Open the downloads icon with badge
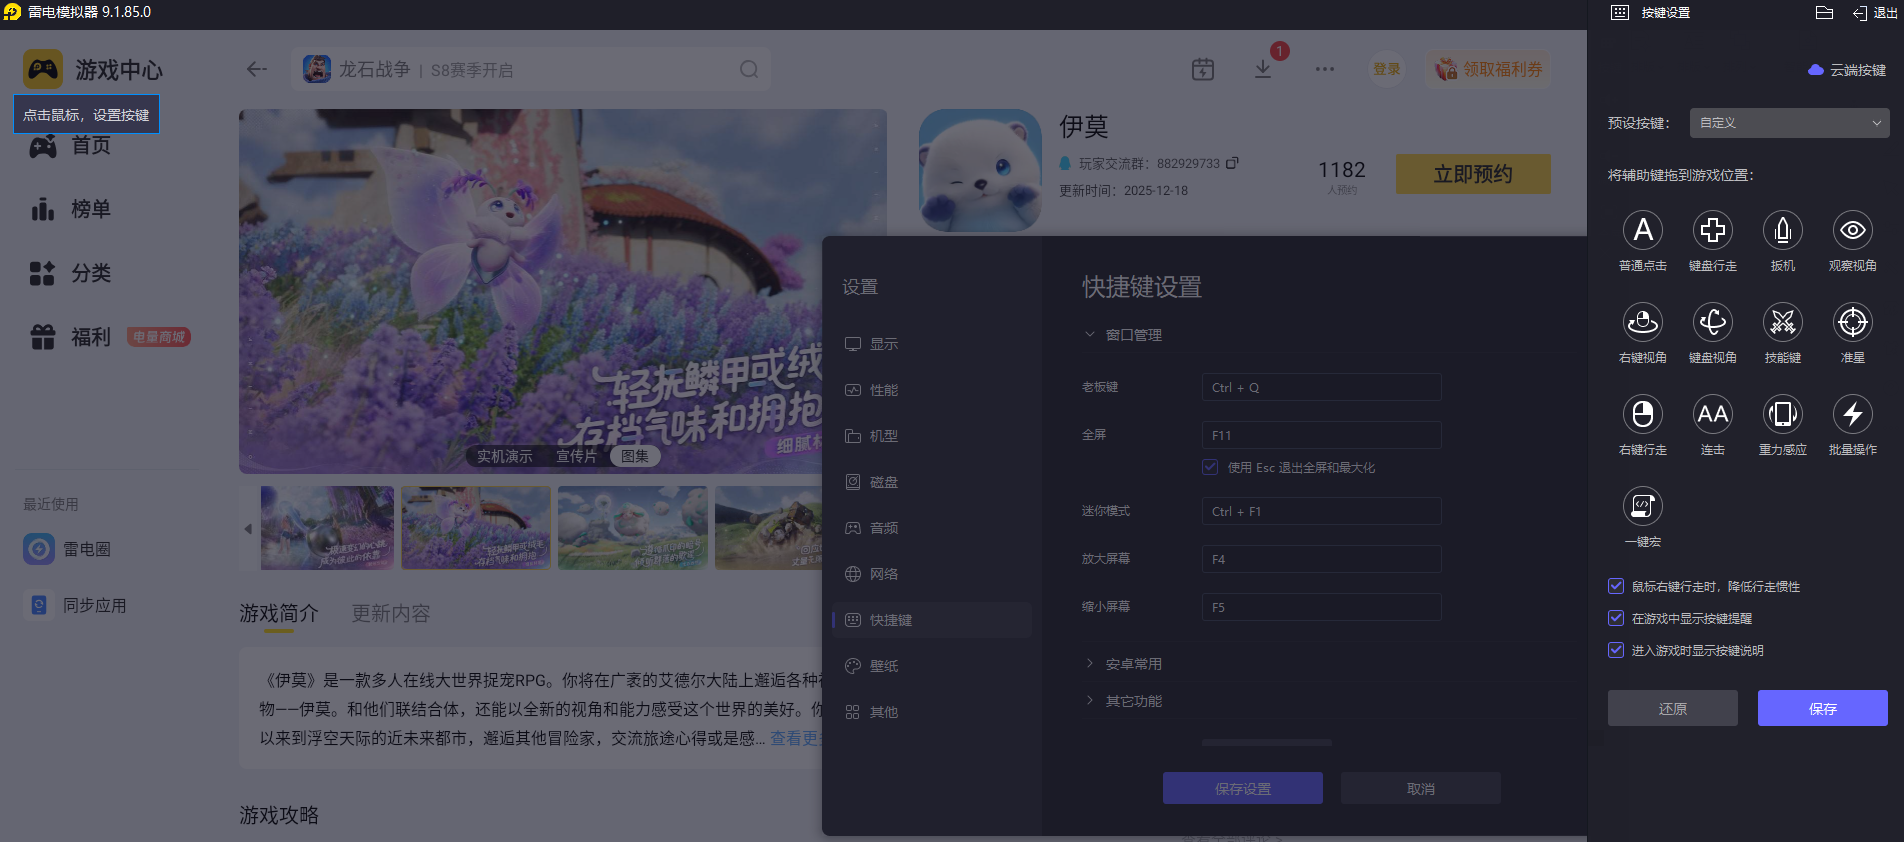1904x842 pixels. (x=1263, y=69)
